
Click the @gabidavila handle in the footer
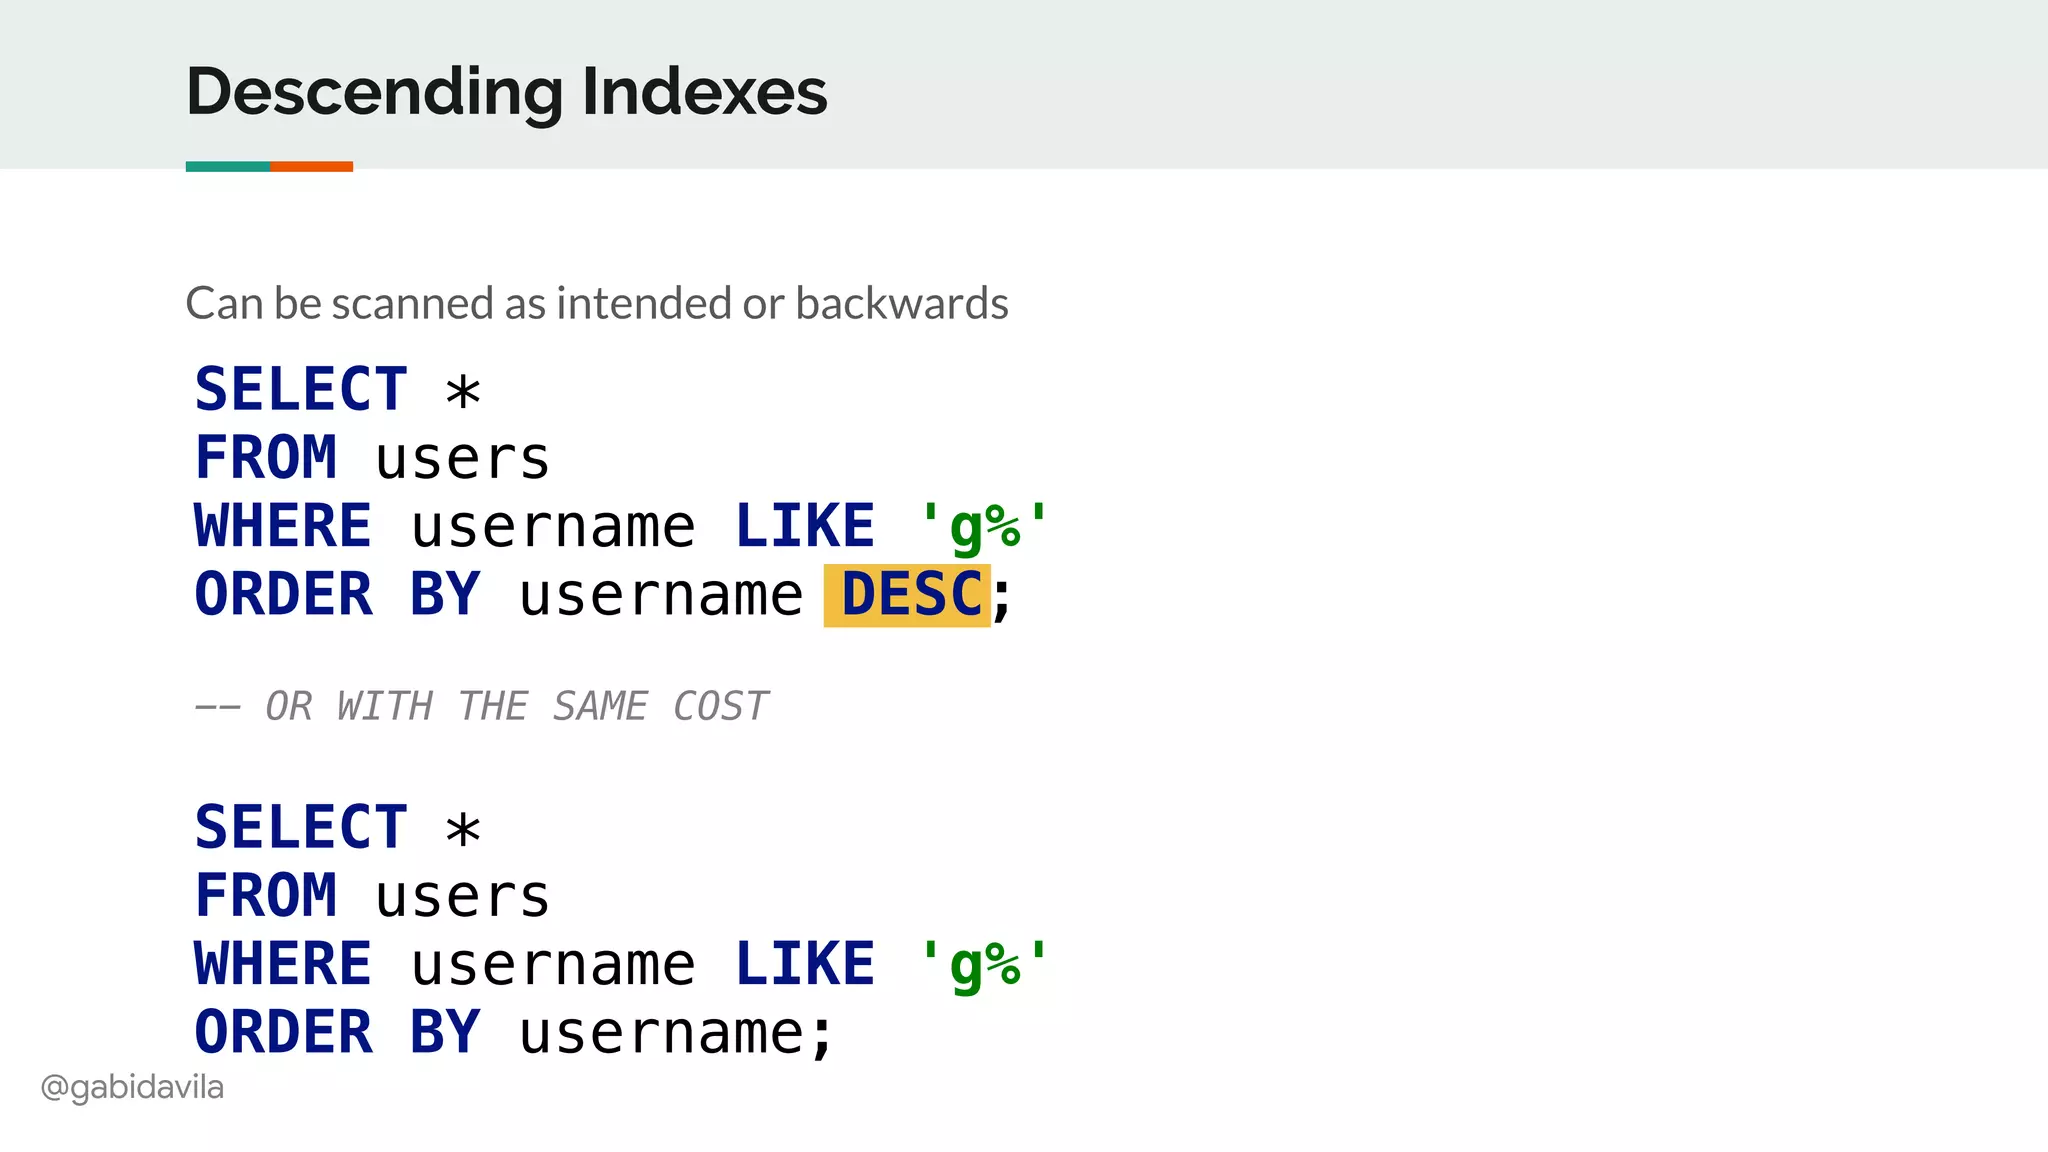tap(132, 1087)
